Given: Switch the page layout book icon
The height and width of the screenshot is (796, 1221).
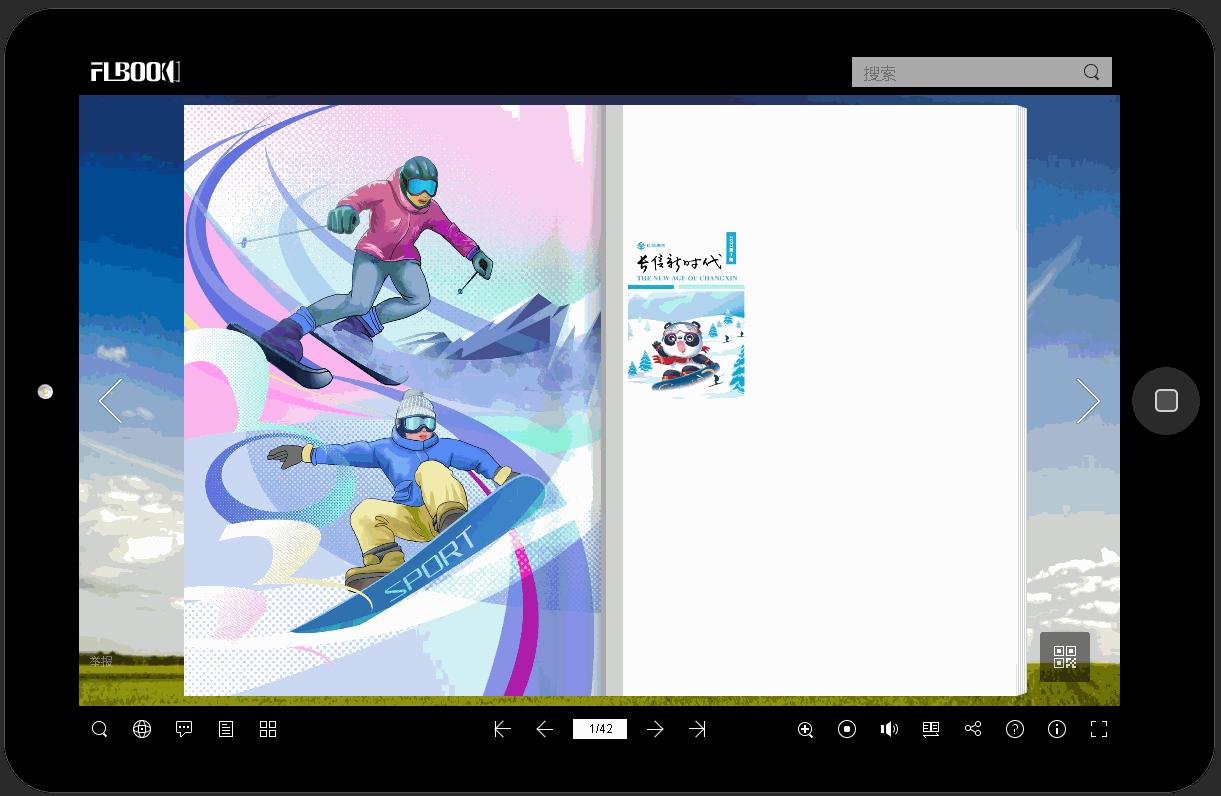Looking at the screenshot, I should pos(931,729).
